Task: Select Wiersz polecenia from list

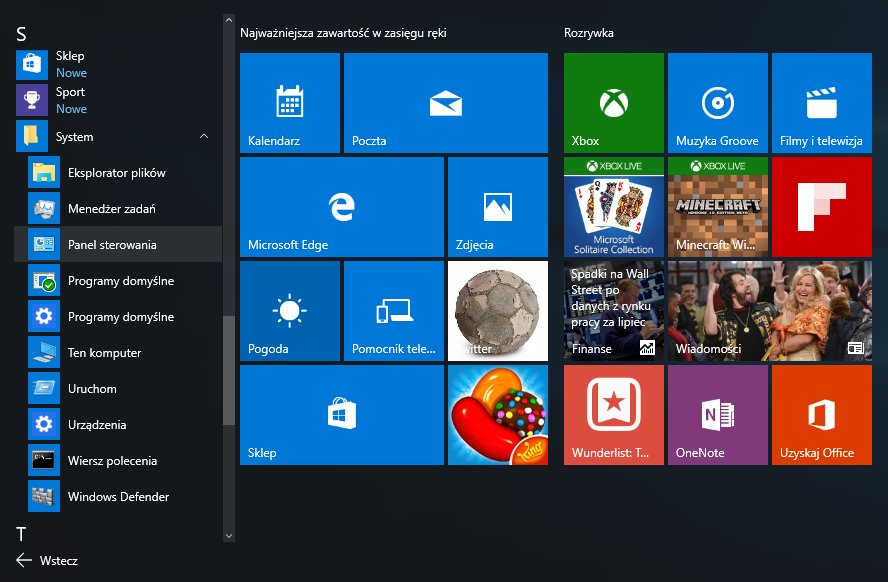Action: 112,461
